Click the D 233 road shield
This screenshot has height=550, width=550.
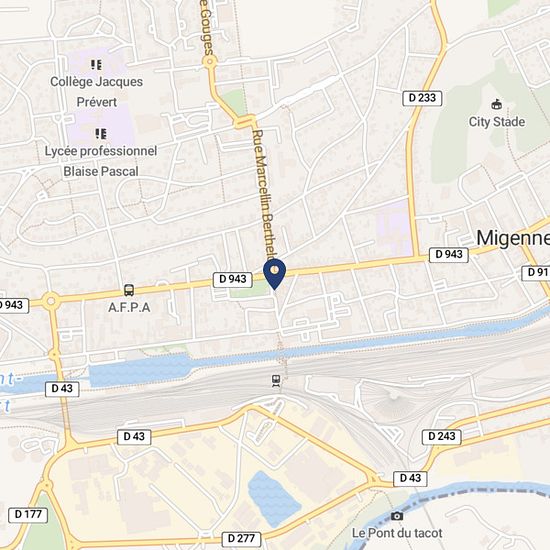(422, 98)
